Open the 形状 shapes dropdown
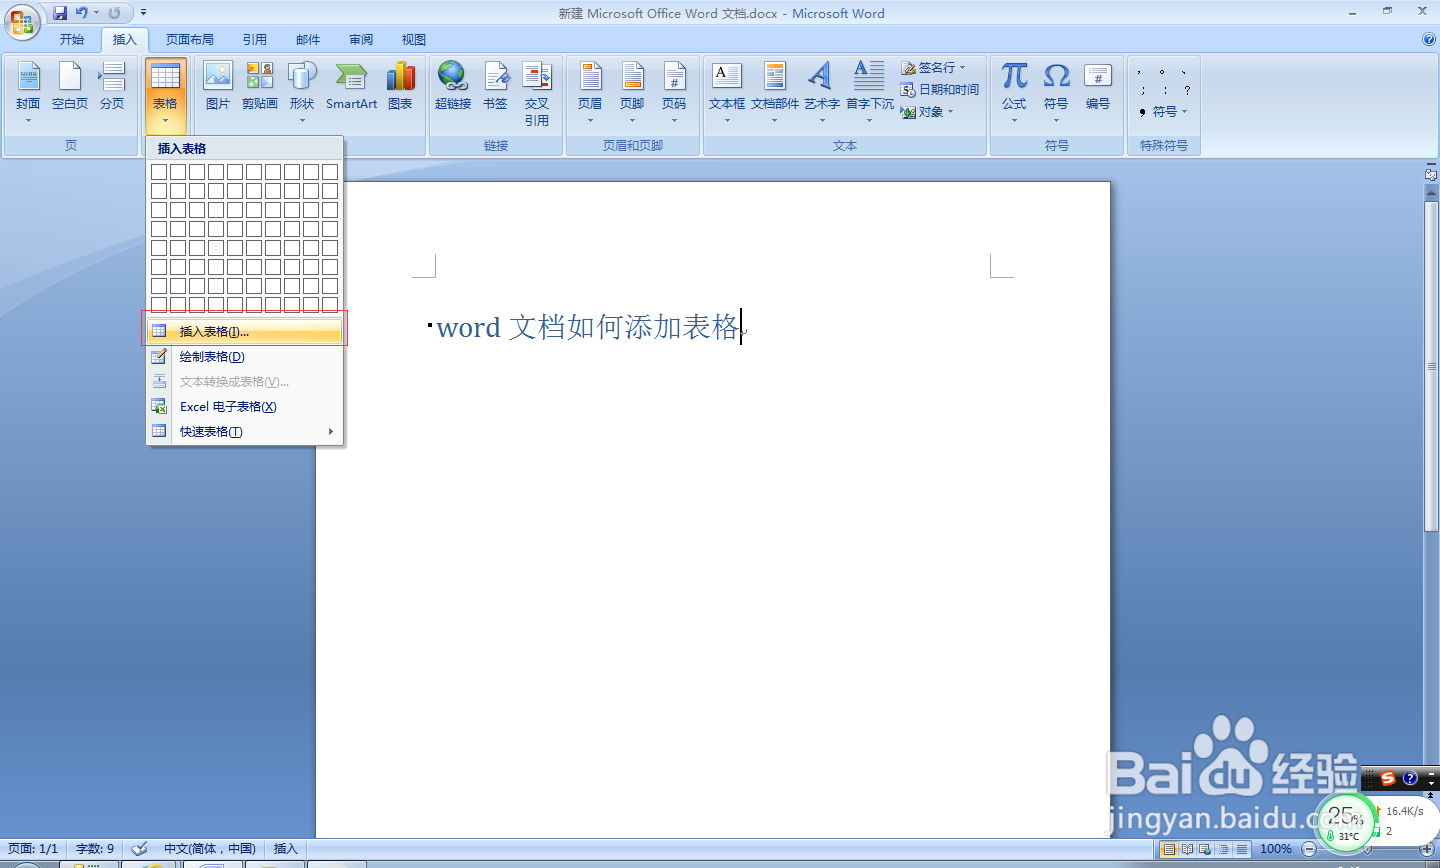Image resolution: width=1440 pixels, height=868 pixels. click(x=303, y=90)
